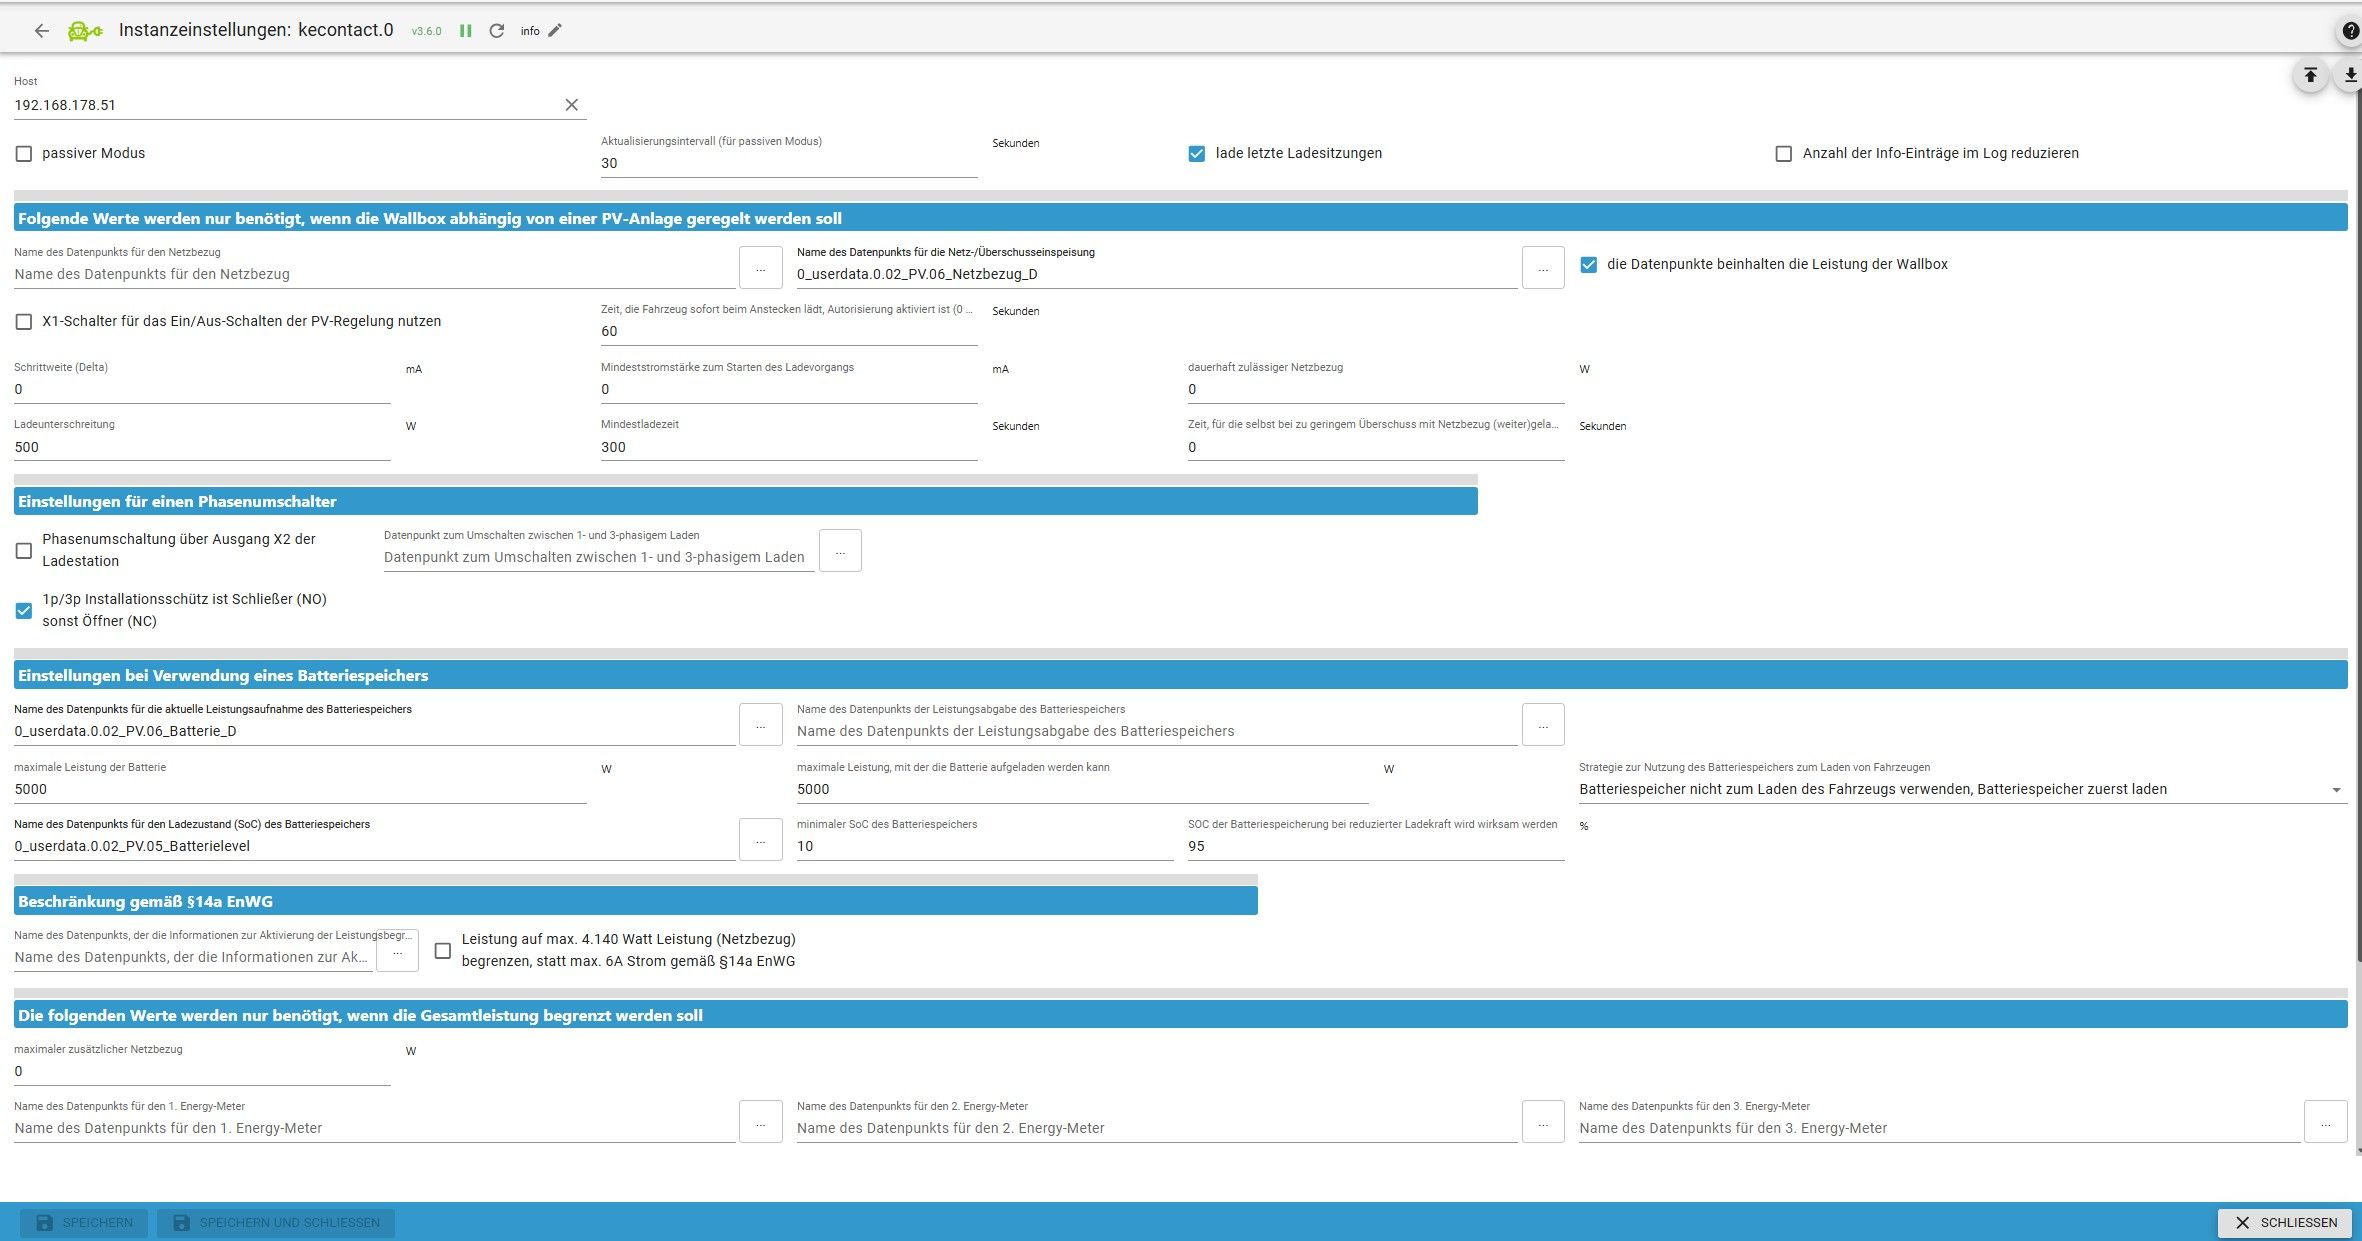Click the Speichern button
Screen dimensions: 2362x1241
(84, 1222)
